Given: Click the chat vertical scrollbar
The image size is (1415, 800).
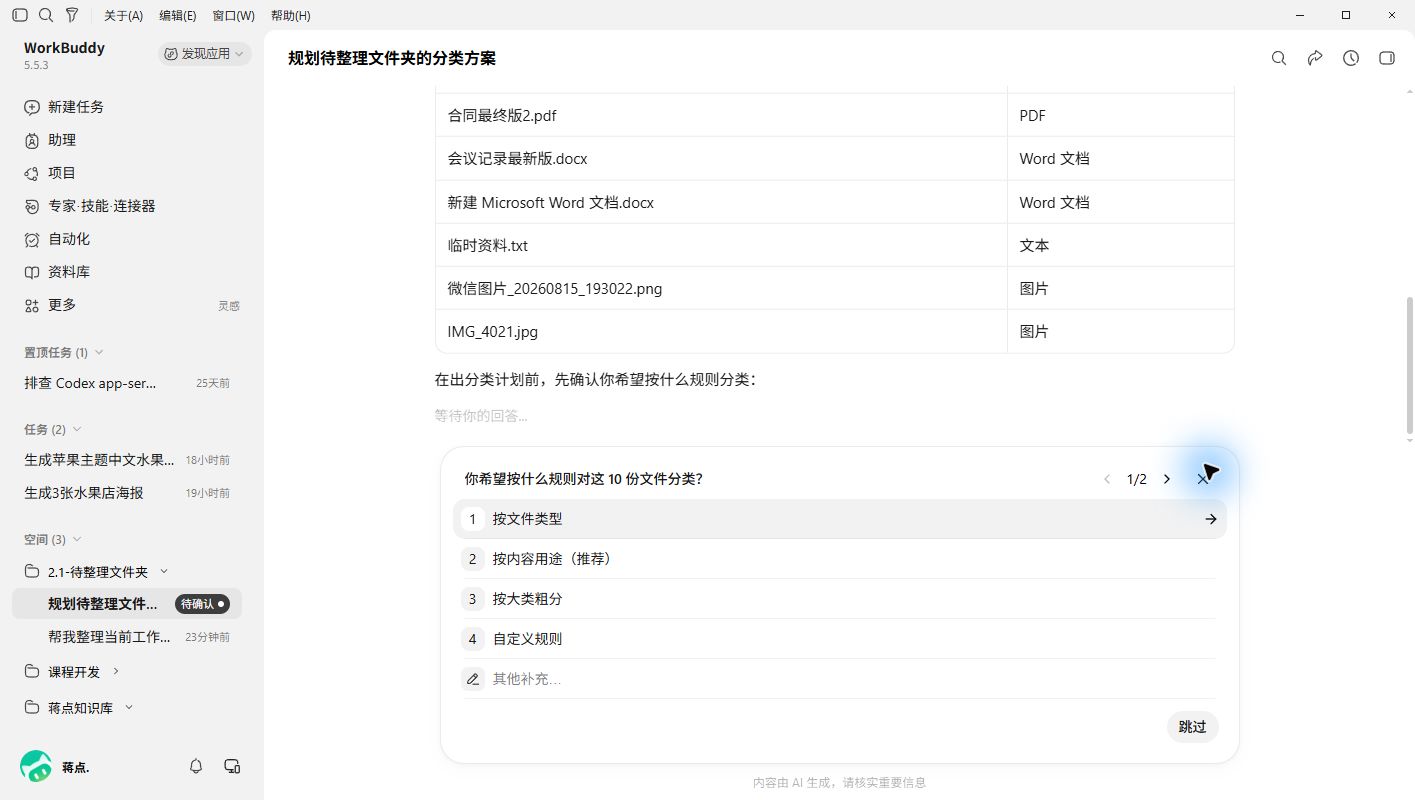Looking at the screenshot, I should [x=1410, y=365].
